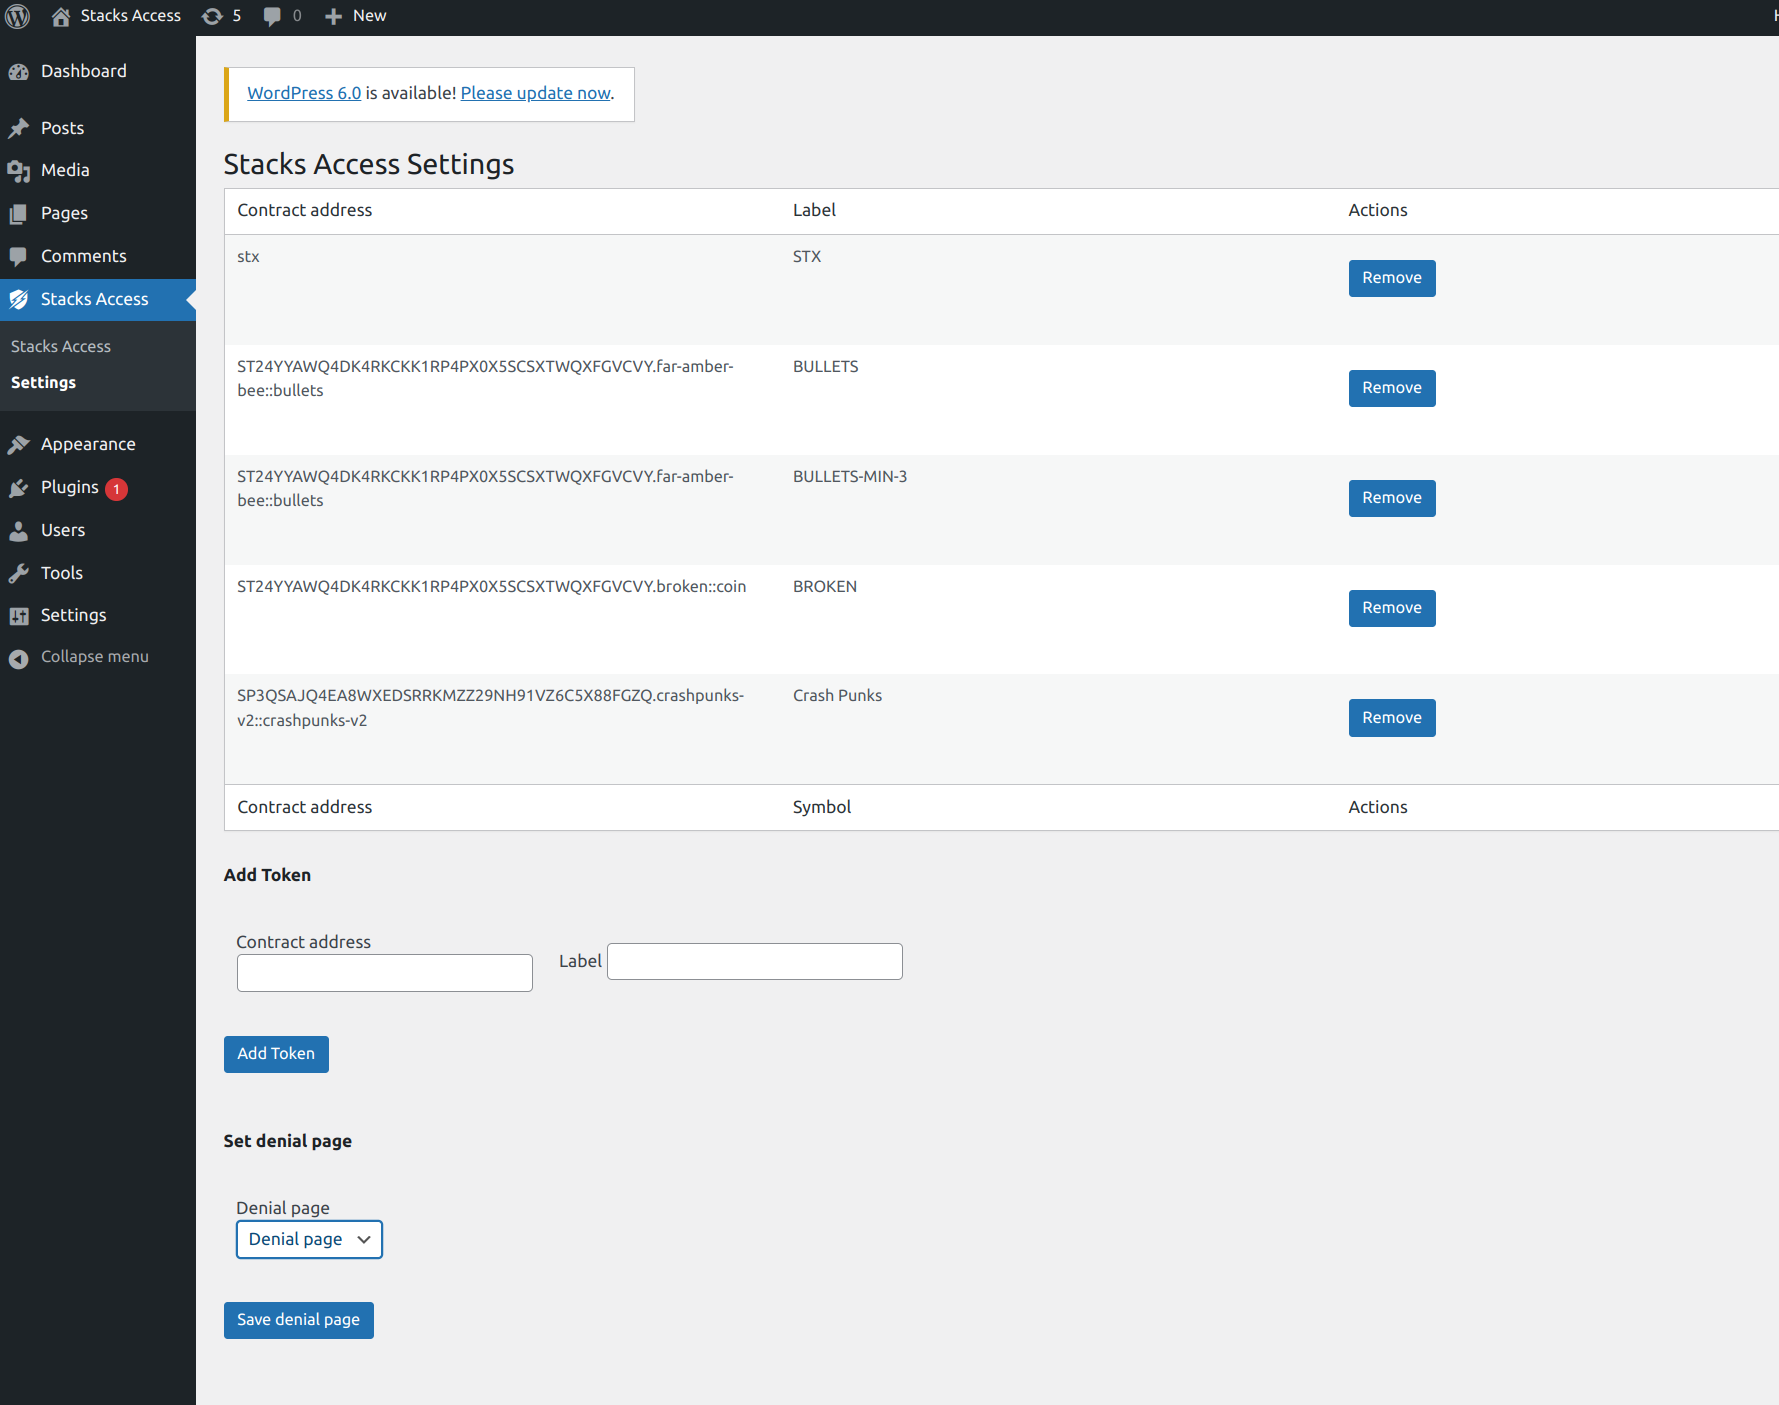Click the stx contract address cell
Viewport: 1779px width, 1405px height.
(x=248, y=257)
